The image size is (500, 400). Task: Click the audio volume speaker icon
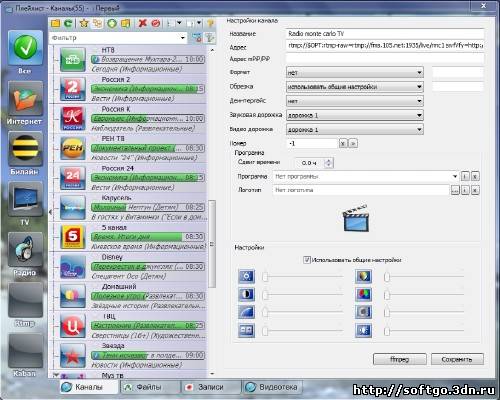point(363,330)
